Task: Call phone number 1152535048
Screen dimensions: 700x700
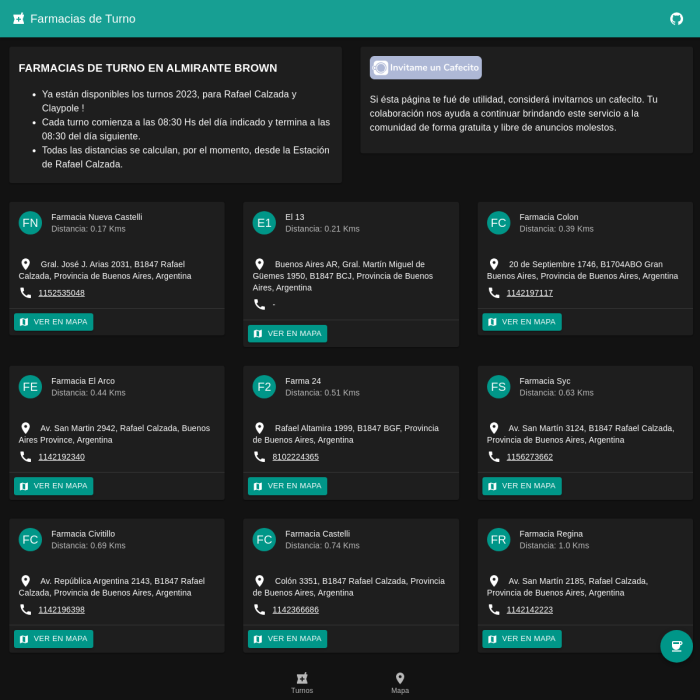Action: (62, 293)
